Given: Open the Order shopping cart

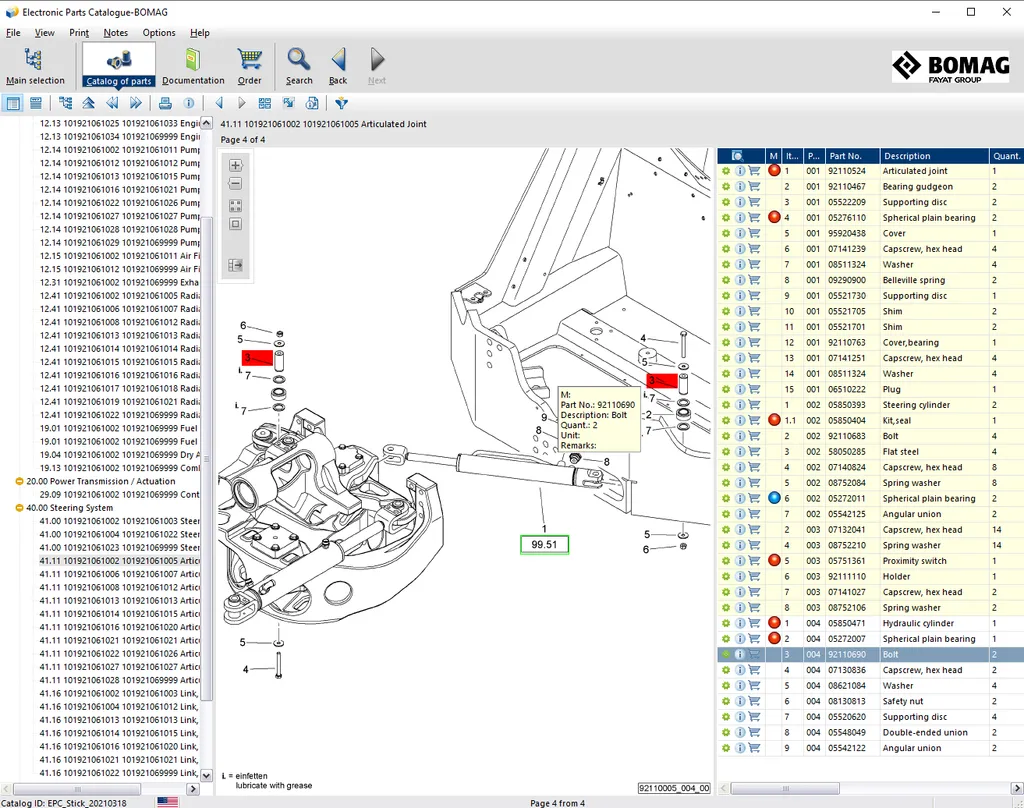Looking at the screenshot, I should (249, 66).
